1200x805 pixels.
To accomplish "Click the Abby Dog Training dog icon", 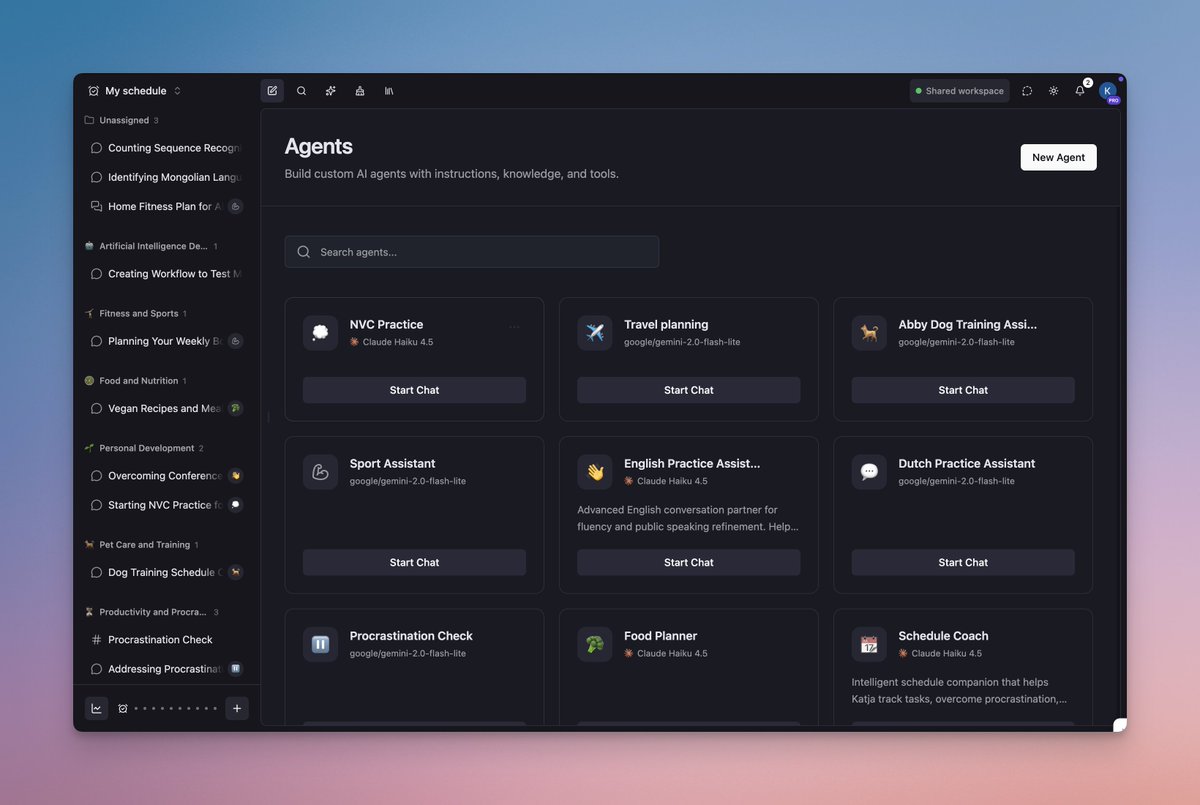I will pyautogui.click(x=869, y=333).
